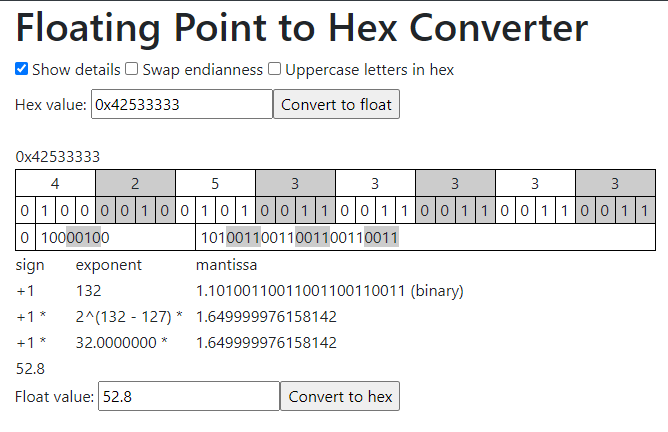Select the hex digit 5 cell
668x432 pixels.
point(215,184)
